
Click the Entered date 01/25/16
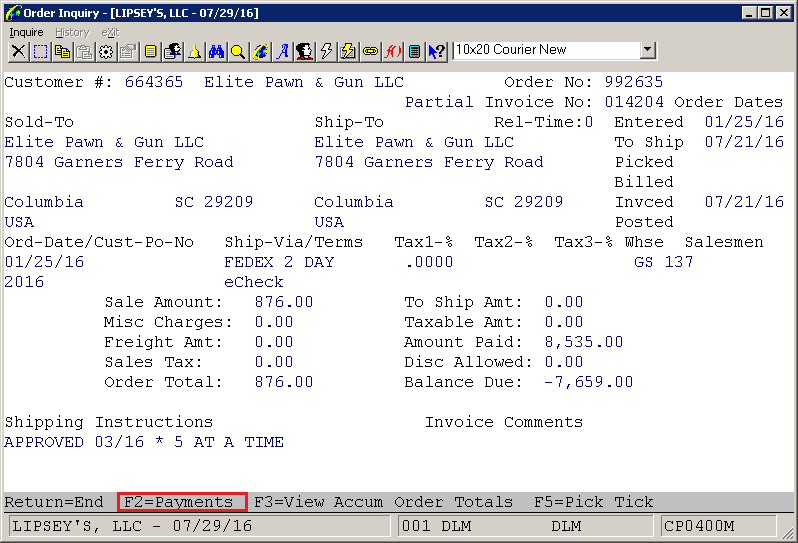click(x=744, y=122)
